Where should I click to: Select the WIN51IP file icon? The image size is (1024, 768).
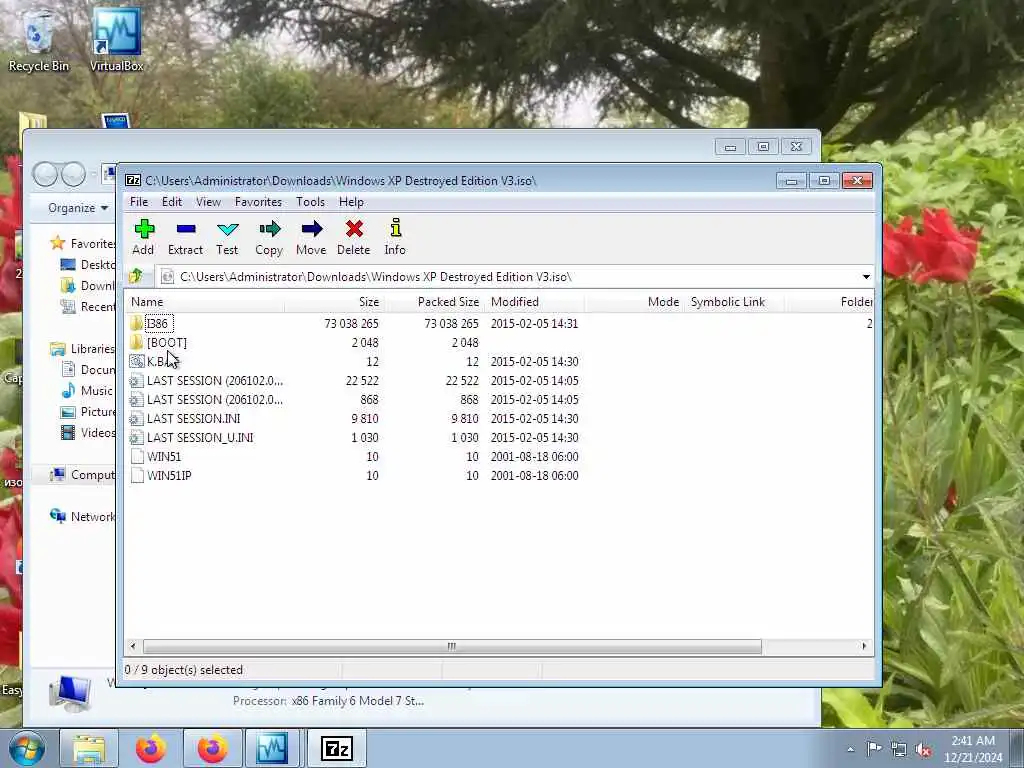(x=136, y=475)
